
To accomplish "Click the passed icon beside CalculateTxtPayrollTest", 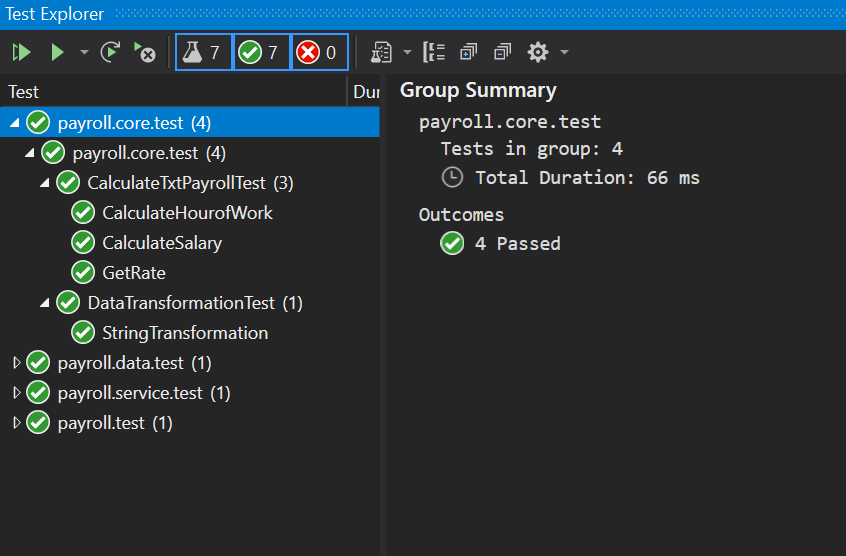I will [68, 182].
